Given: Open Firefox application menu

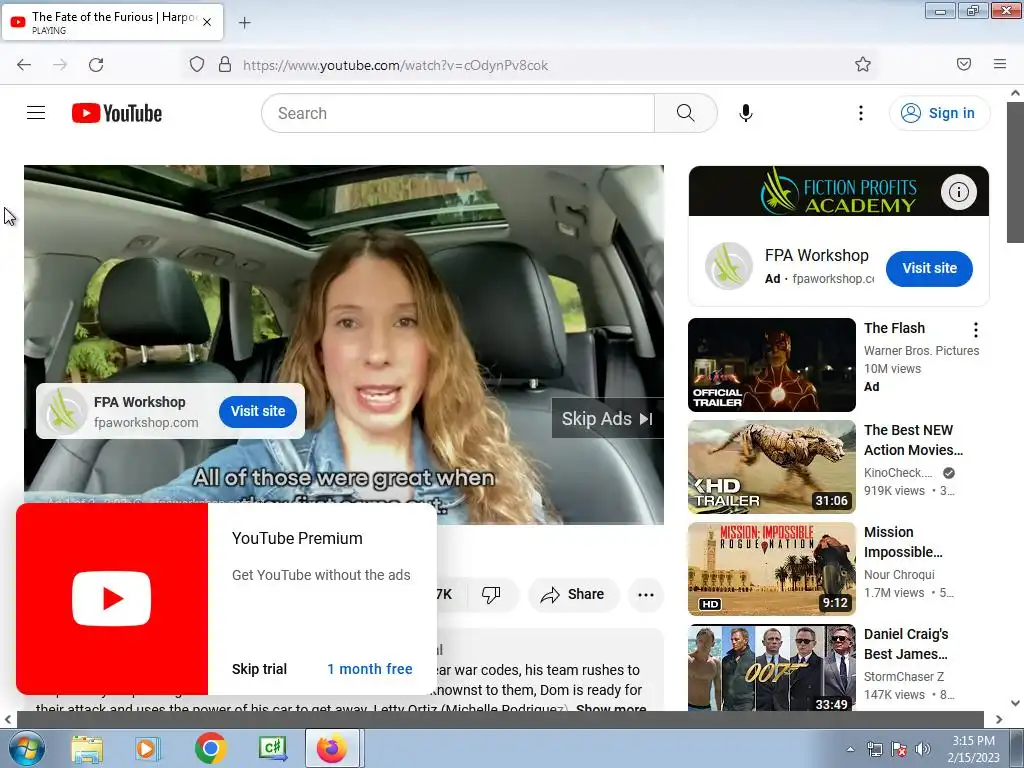Looking at the screenshot, I should pyautogui.click(x=1000, y=64).
